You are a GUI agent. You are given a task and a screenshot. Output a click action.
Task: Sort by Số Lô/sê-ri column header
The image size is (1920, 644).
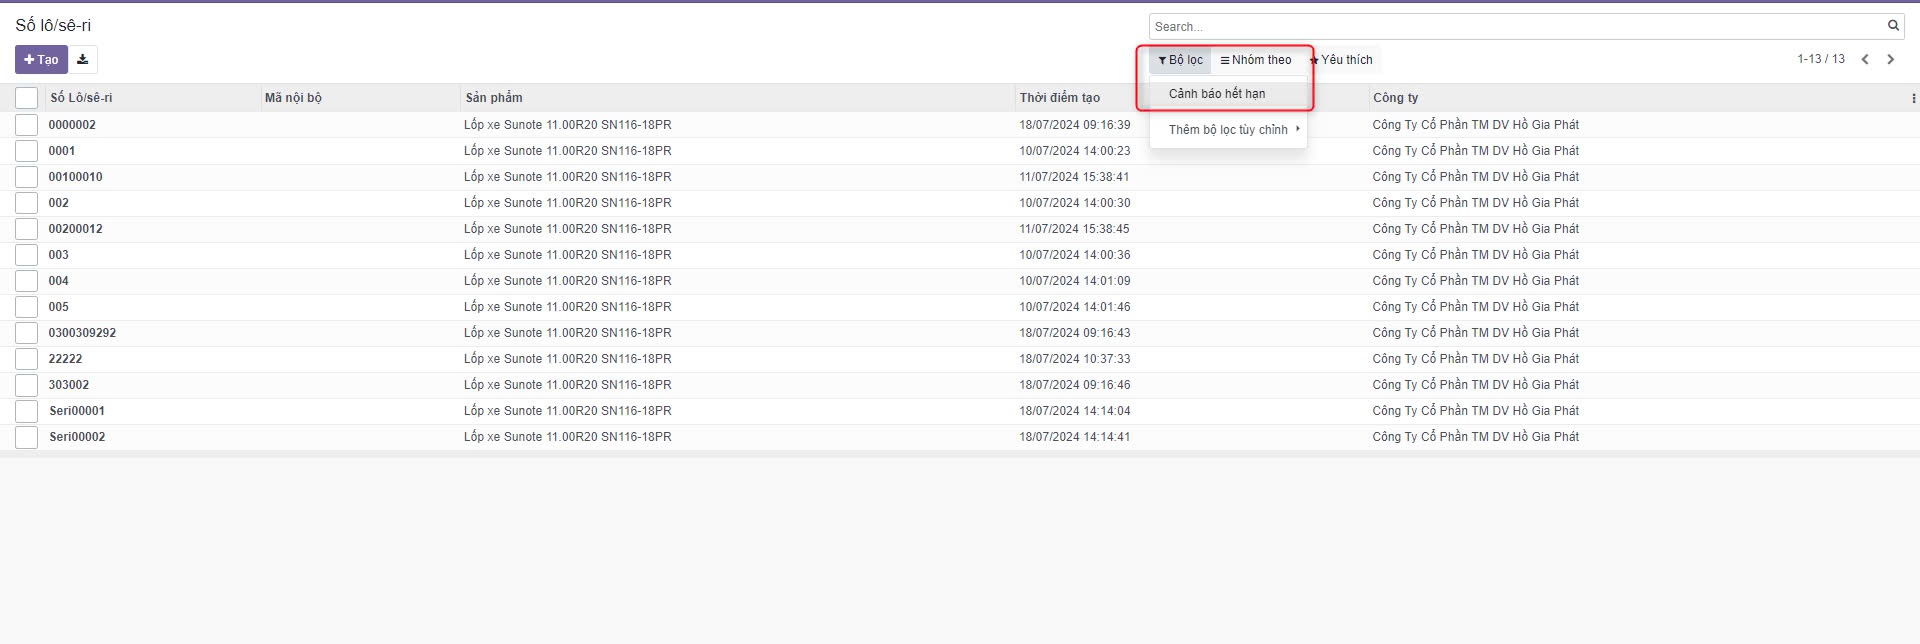[81, 98]
